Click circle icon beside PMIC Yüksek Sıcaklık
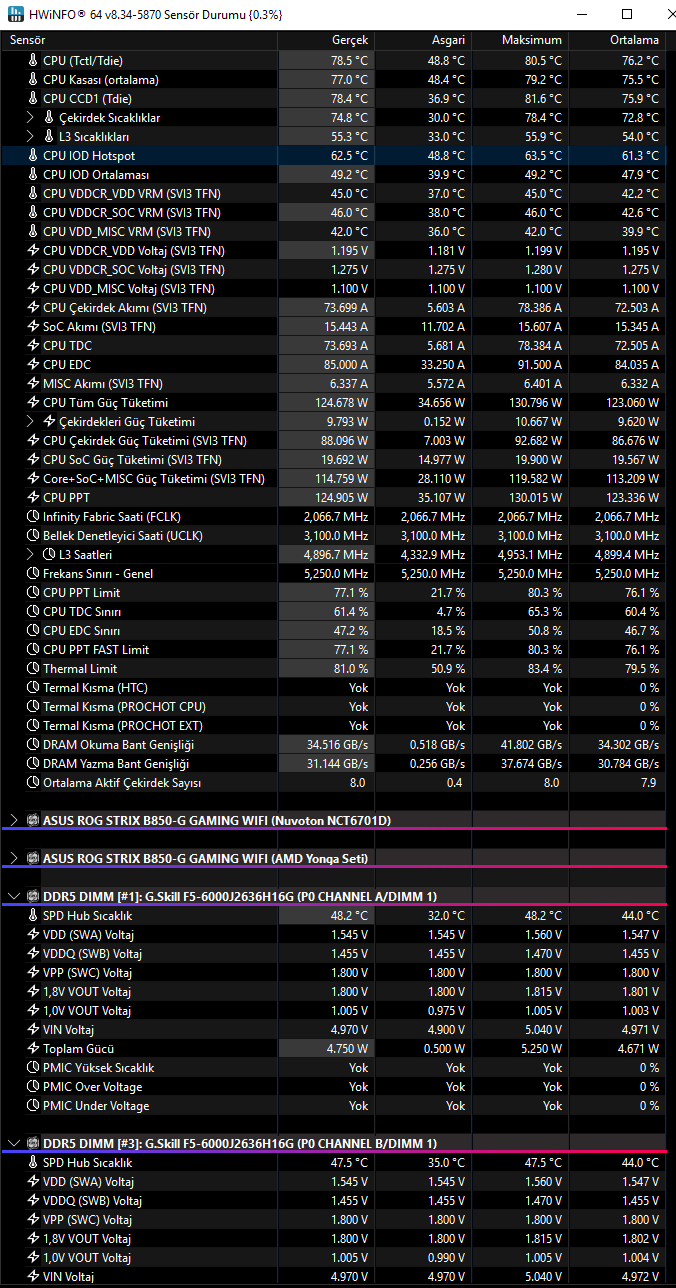The image size is (676, 1288). [33, 1067]
